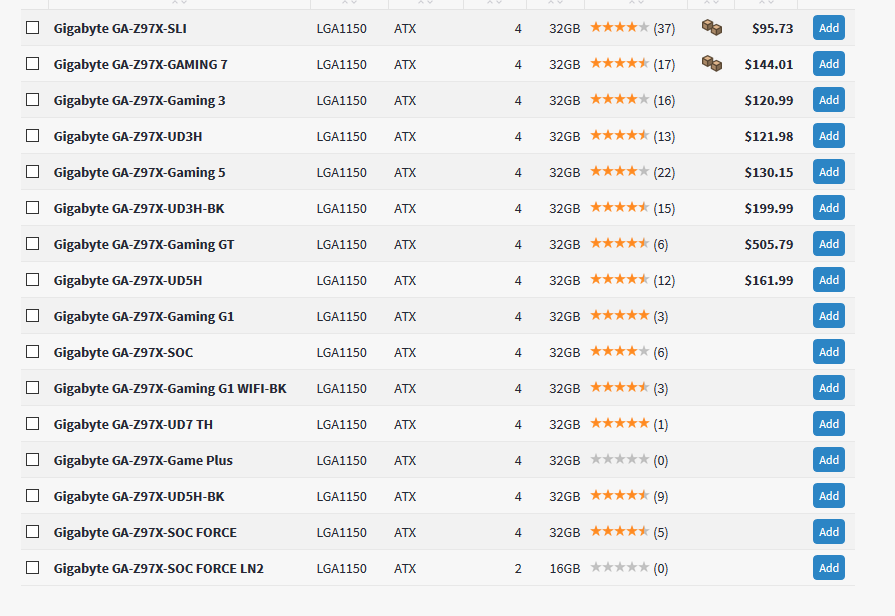Open the Gigabyte GA-Z97X-SLI product link
Screen dimensions: 895x616
coord(120,29)
